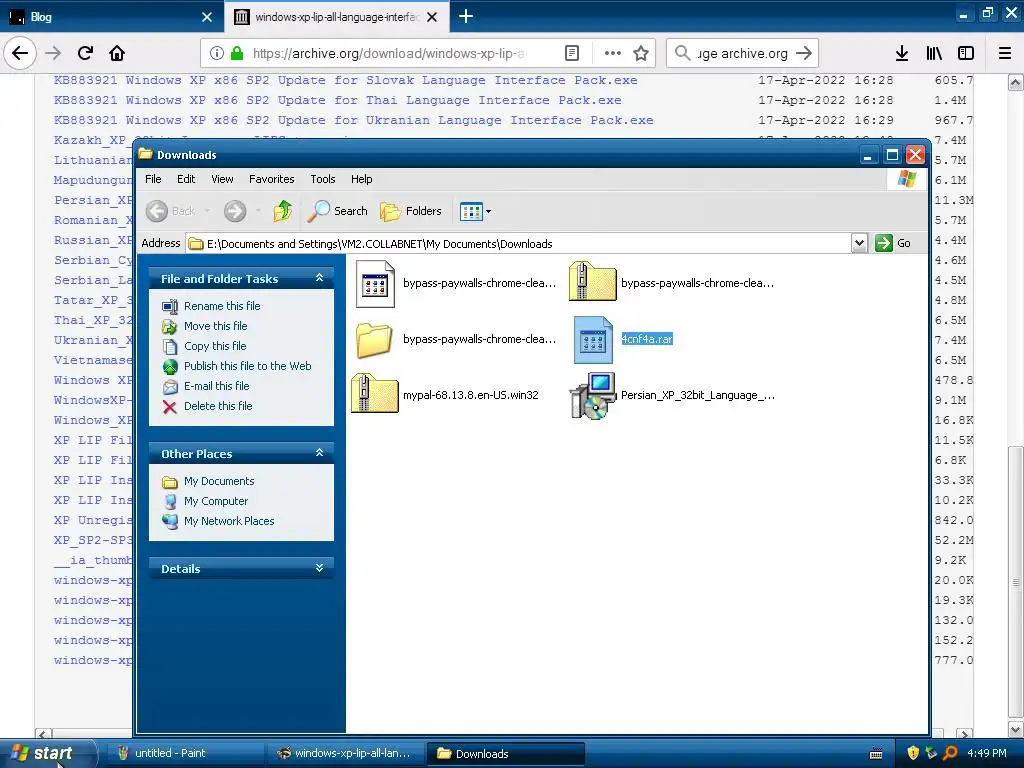Open the Edit menu in Downloads window

pos(186,179)
